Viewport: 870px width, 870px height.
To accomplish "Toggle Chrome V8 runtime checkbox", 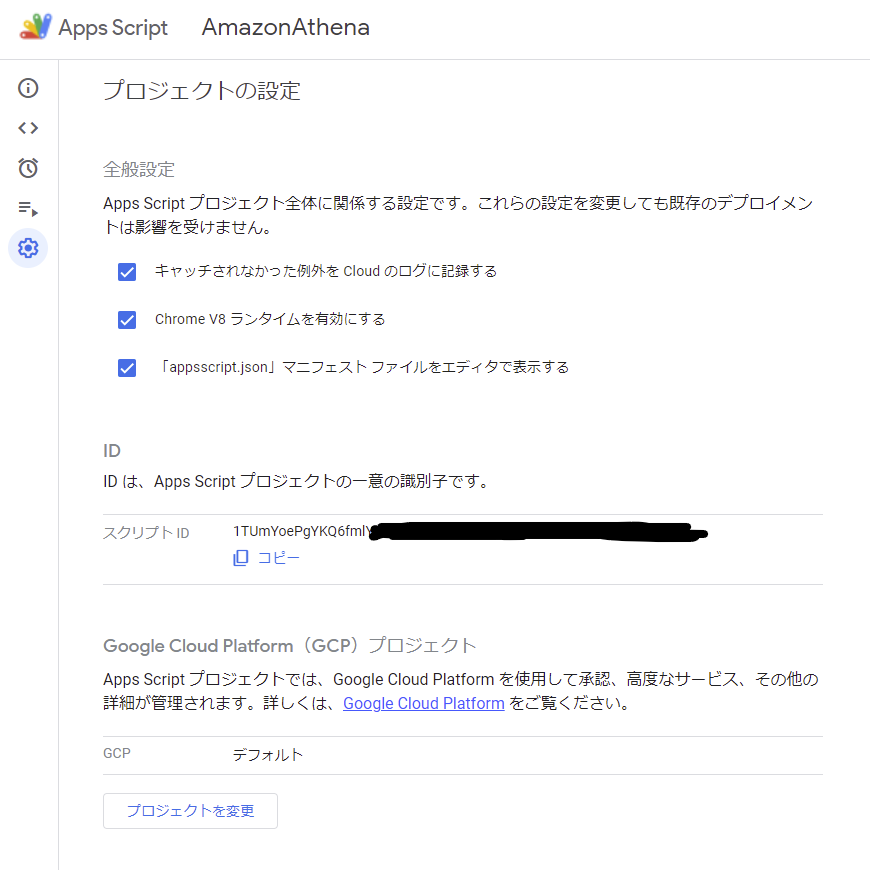I will tap(127, 320).
